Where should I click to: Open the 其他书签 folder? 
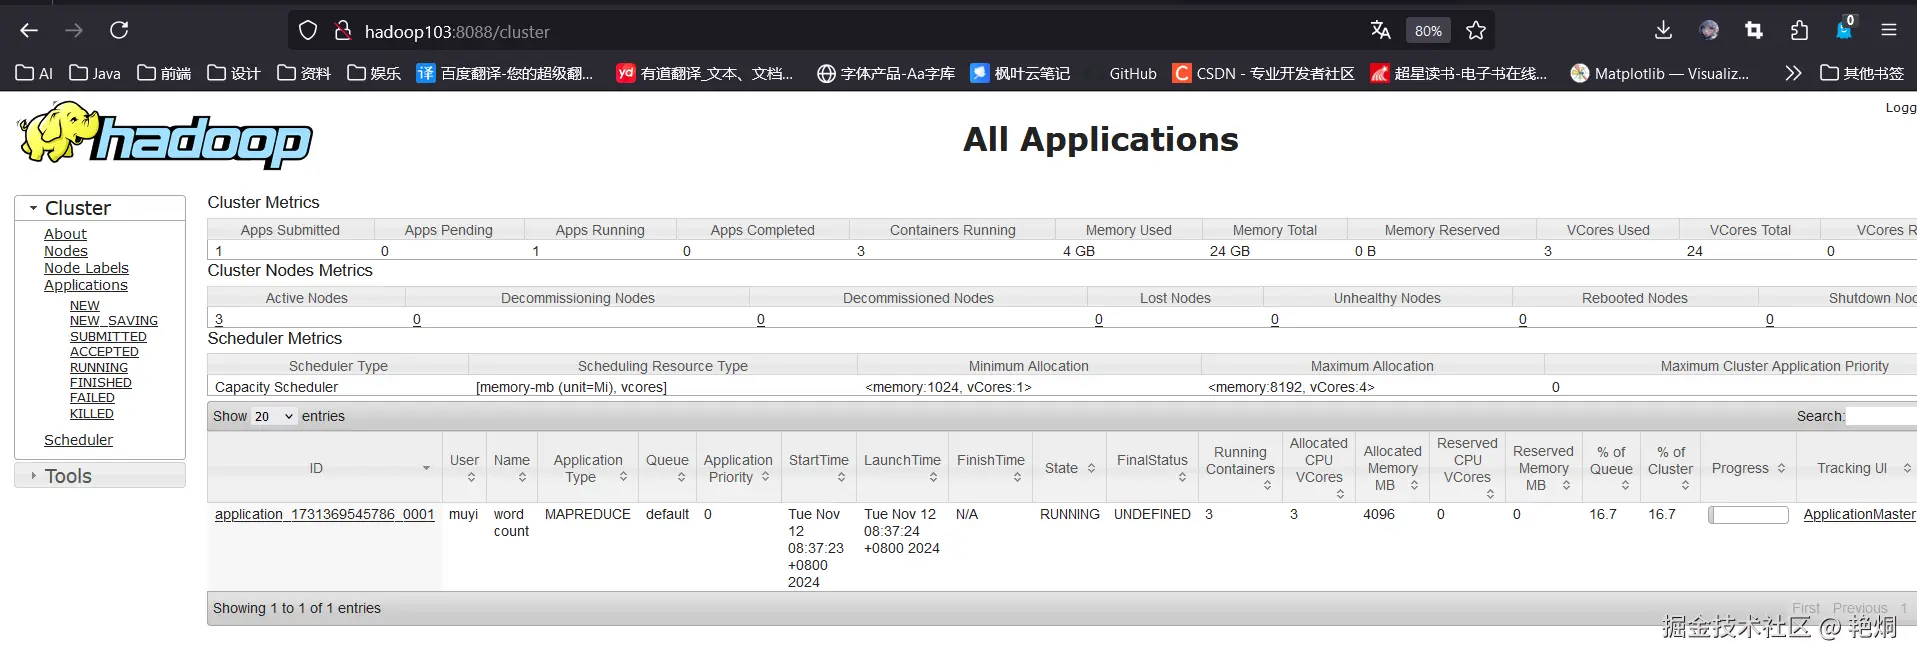pos(1861,73)
